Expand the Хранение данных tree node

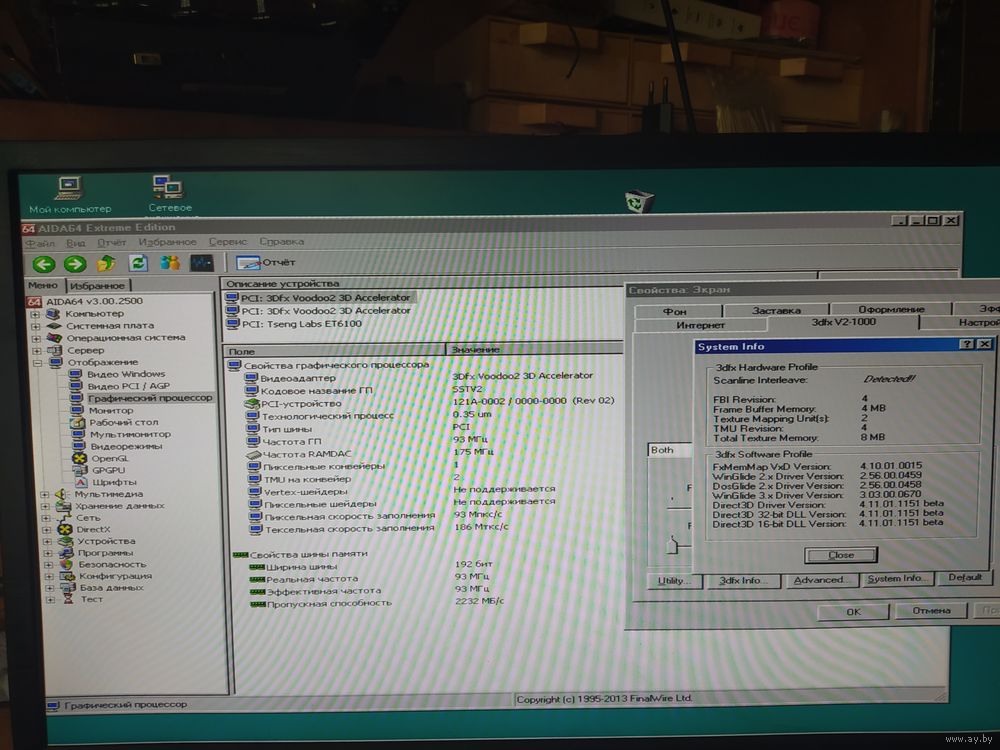click(x=45, y=506)
